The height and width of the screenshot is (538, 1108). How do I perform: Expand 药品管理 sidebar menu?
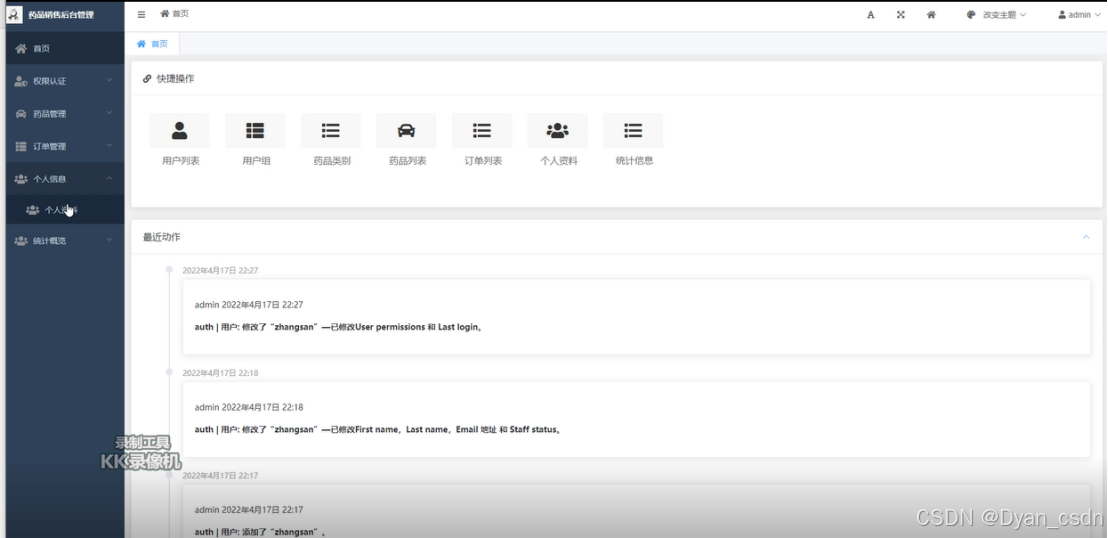(65, 114)
